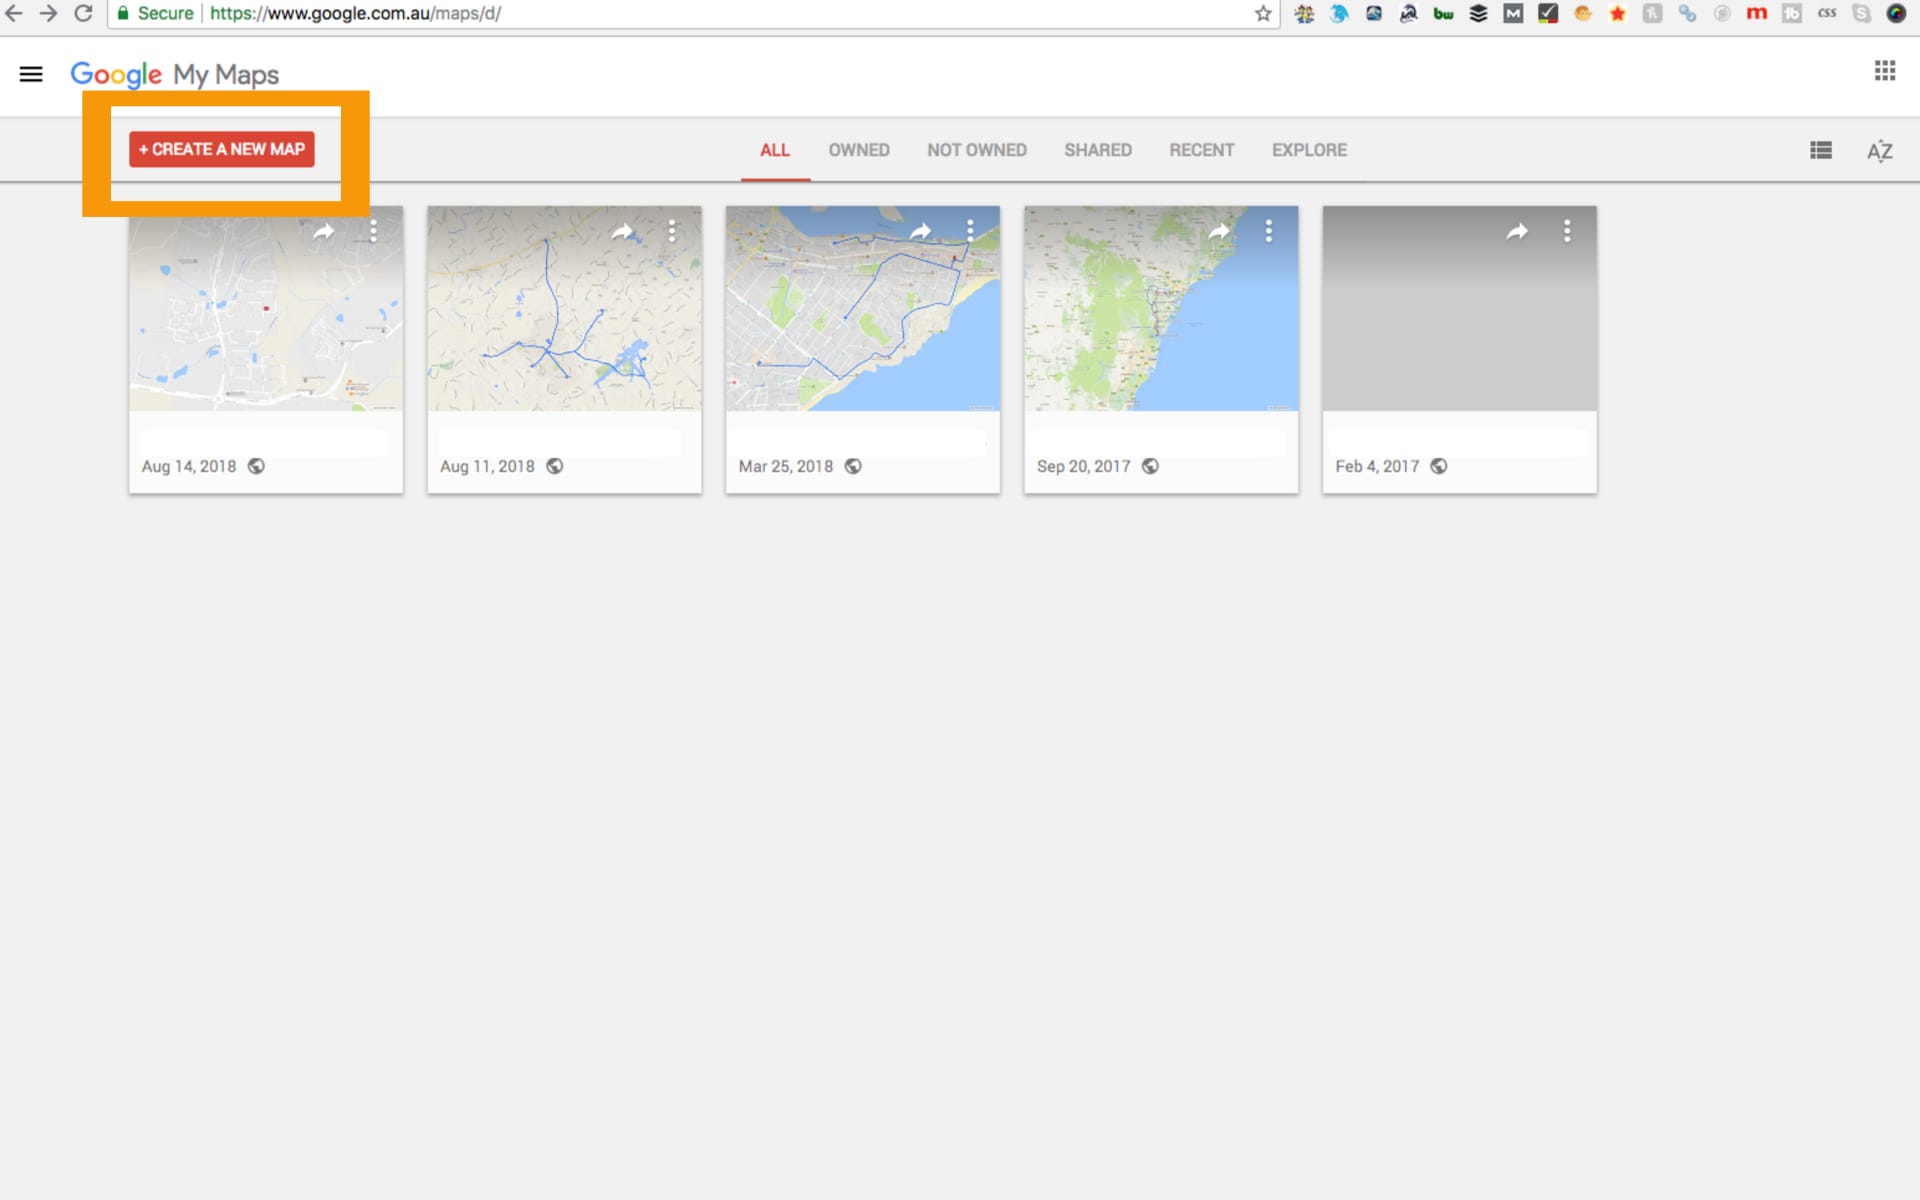
Task: Click the orange star extension icon
Action: (x=1617, y=13)
